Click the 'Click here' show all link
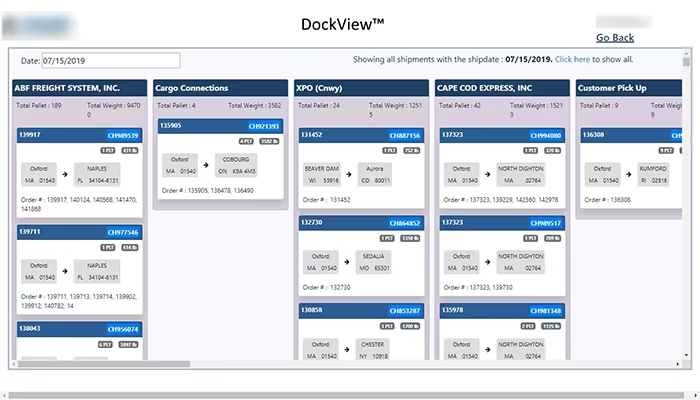 click(572, 59)
